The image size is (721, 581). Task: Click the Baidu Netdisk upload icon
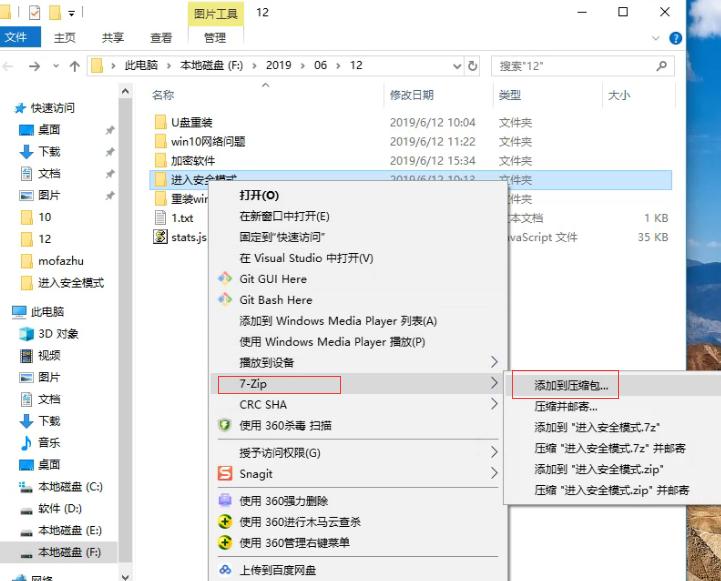(225, 570)
